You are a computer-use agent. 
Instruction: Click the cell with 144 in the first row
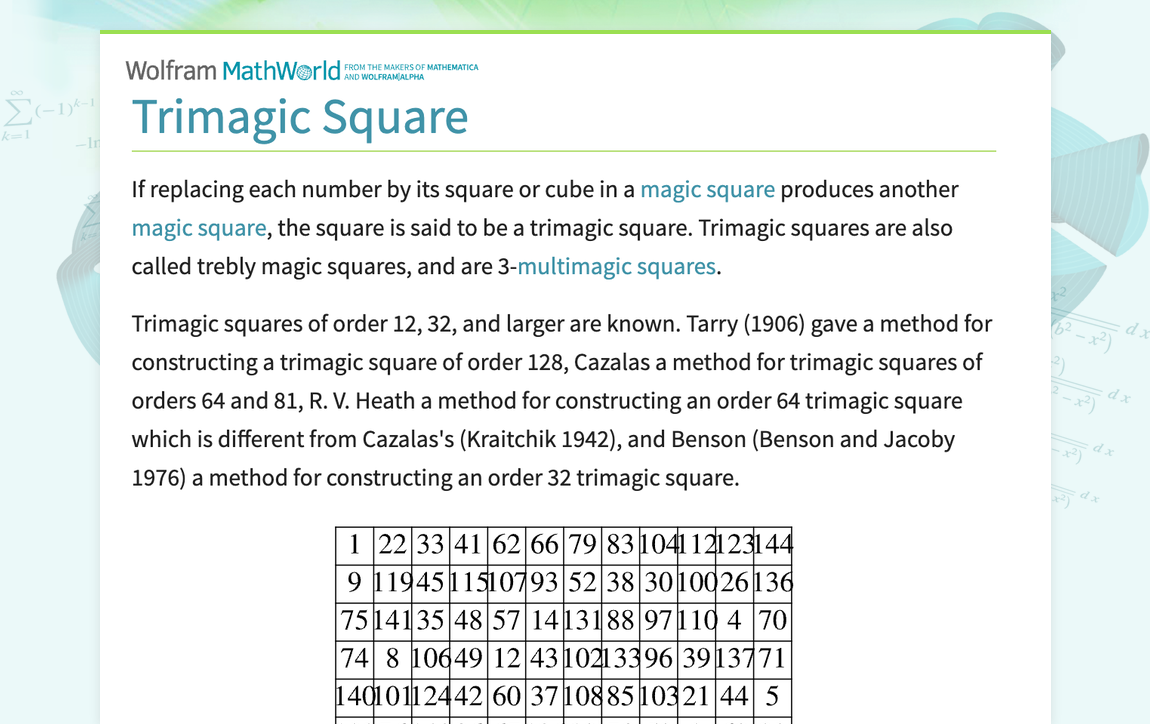(773, 544)
